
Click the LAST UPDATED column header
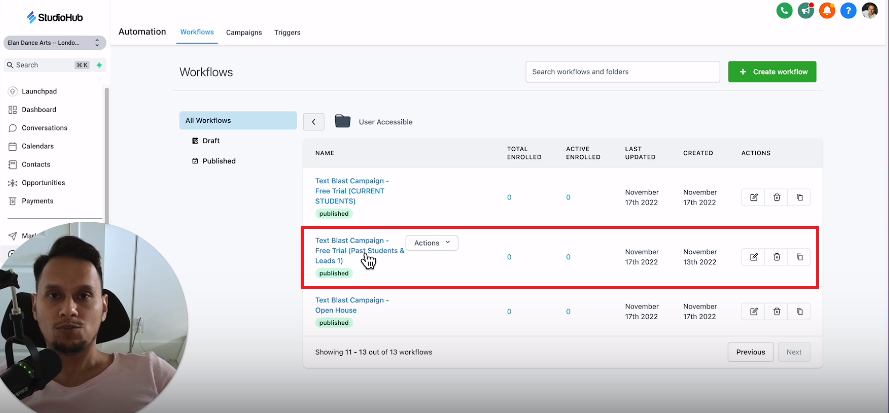640,153
